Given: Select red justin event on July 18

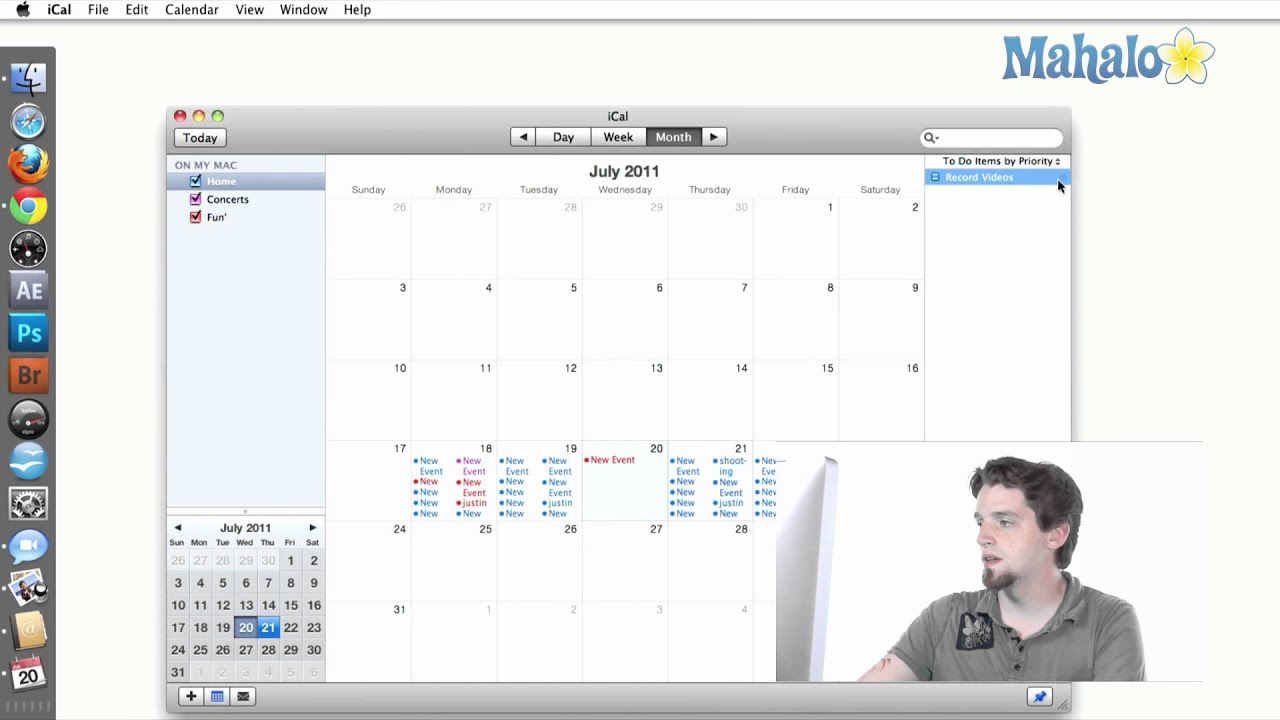Looking at the screenshot, I should click(x=471, y=503).
